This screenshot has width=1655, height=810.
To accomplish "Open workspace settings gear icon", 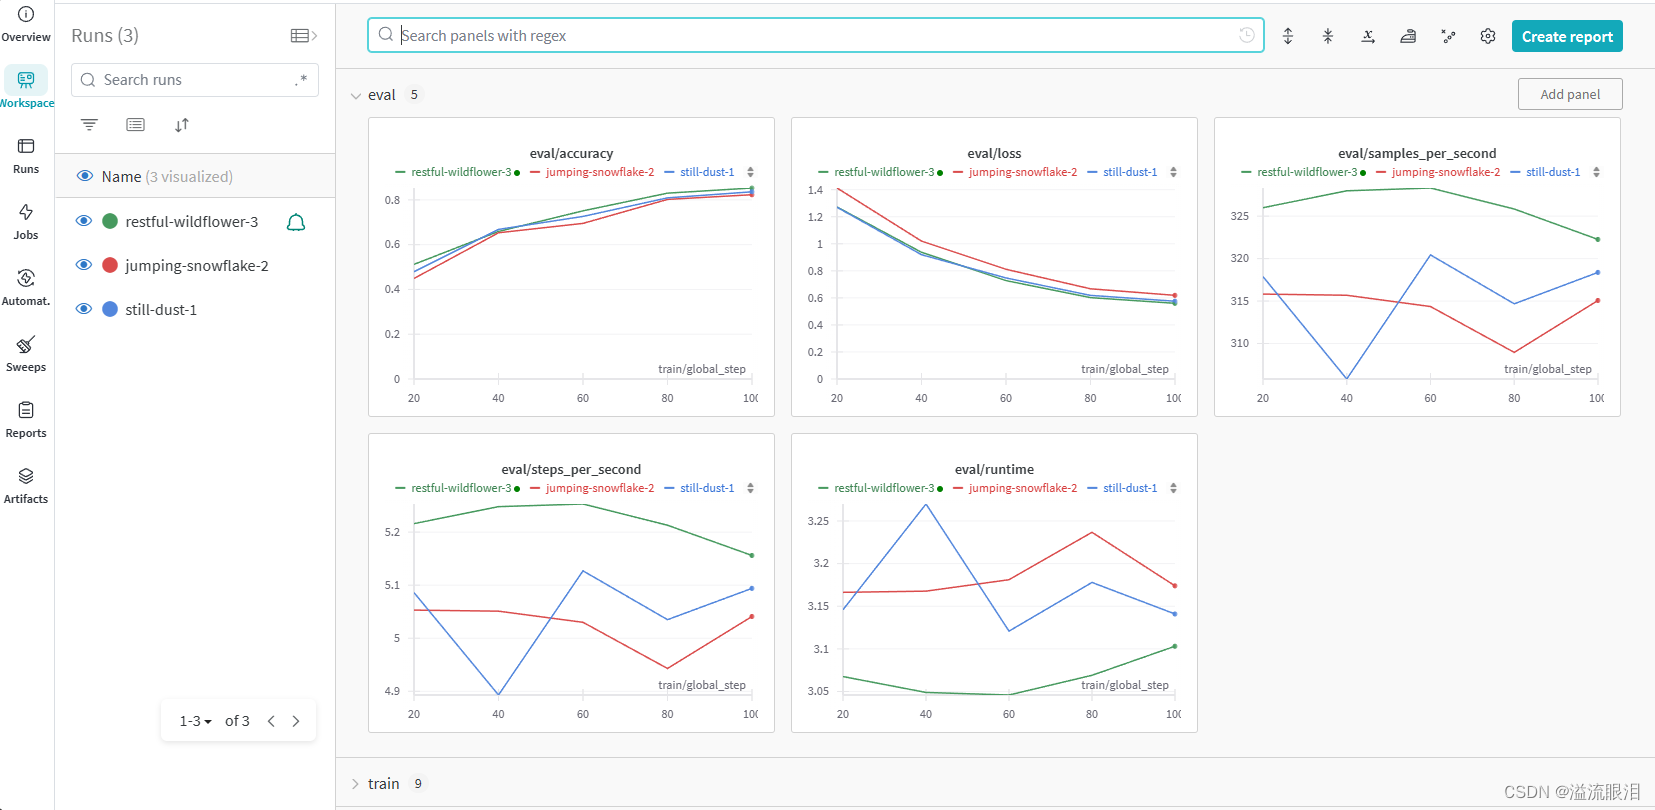I will (x=1488, y=36).
